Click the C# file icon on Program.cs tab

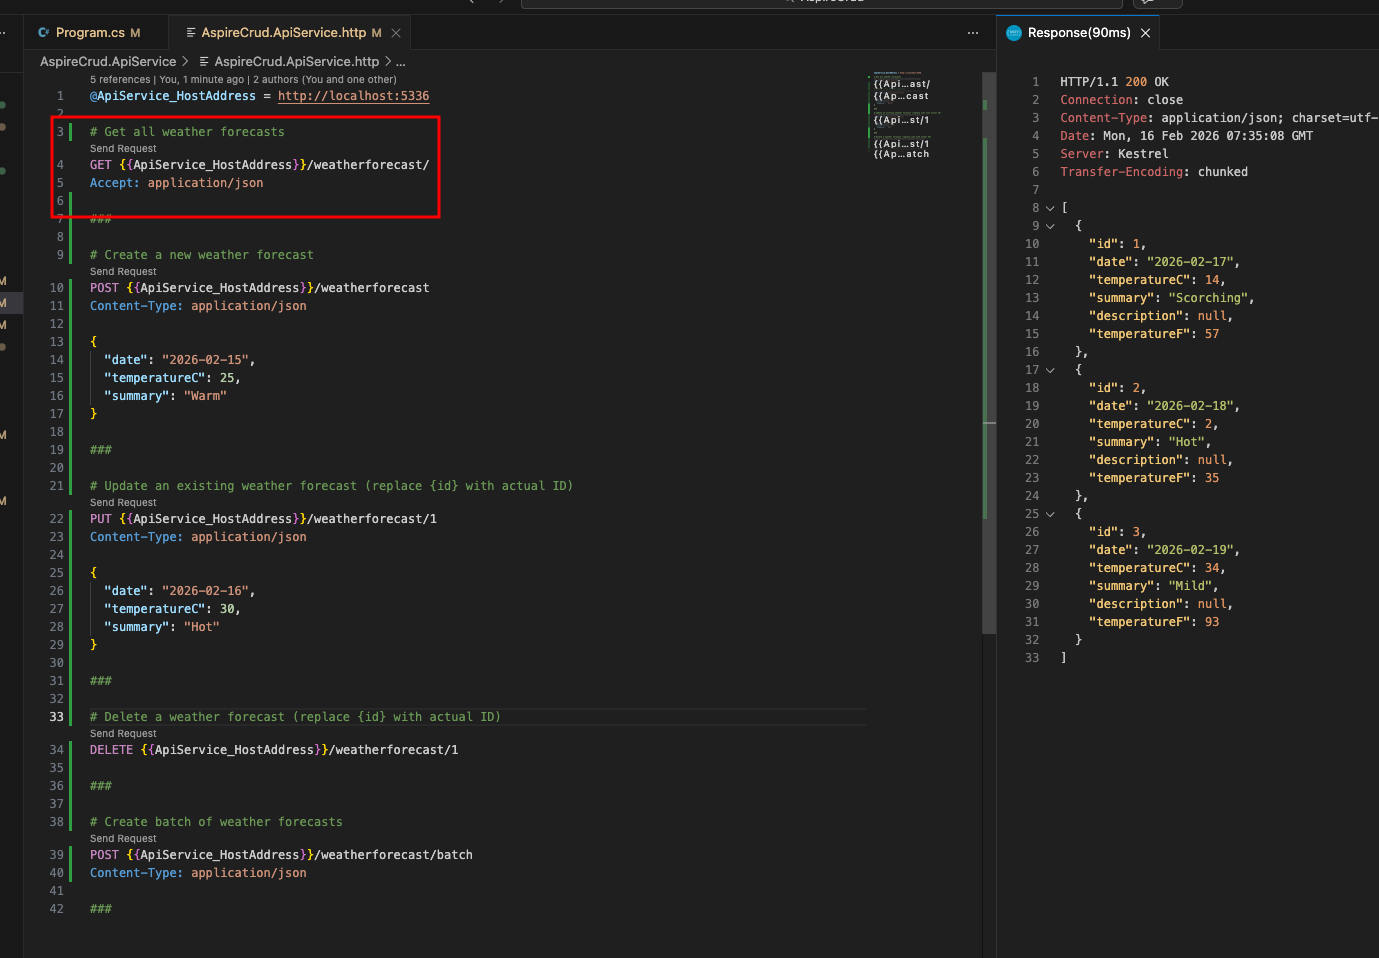click(x=44, y=33)
